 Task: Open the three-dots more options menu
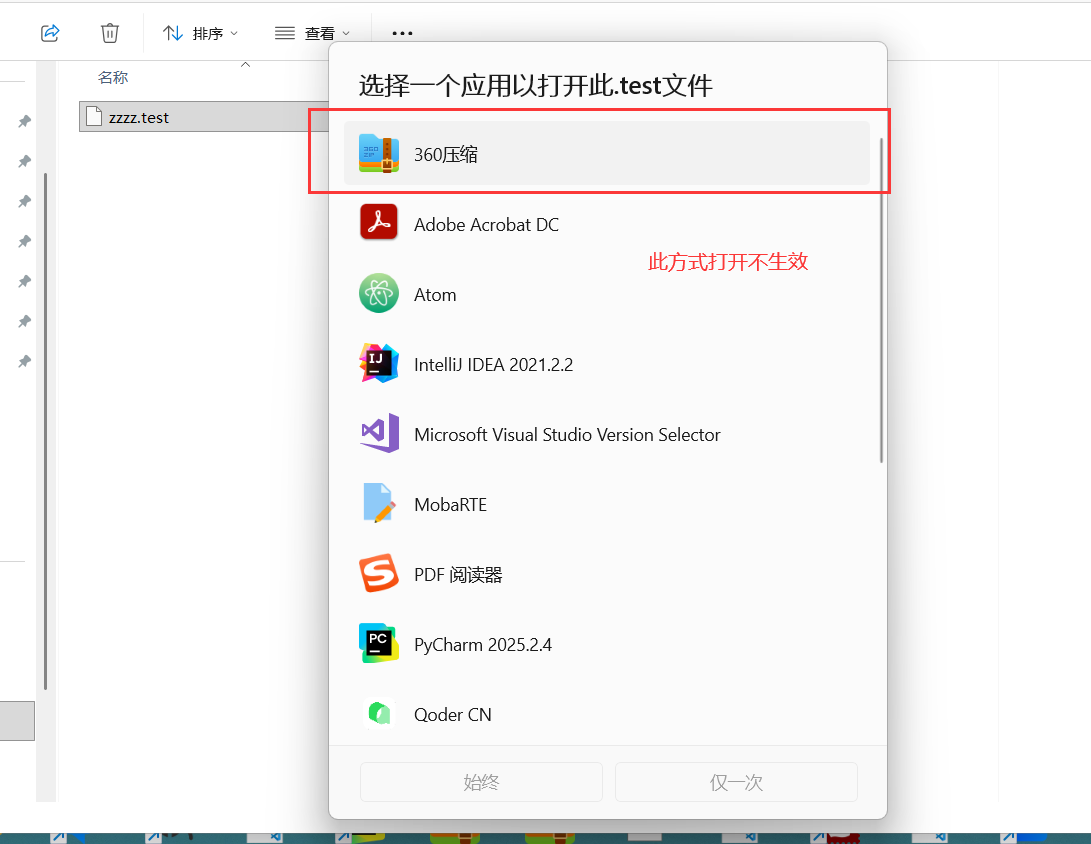[402, 33]
